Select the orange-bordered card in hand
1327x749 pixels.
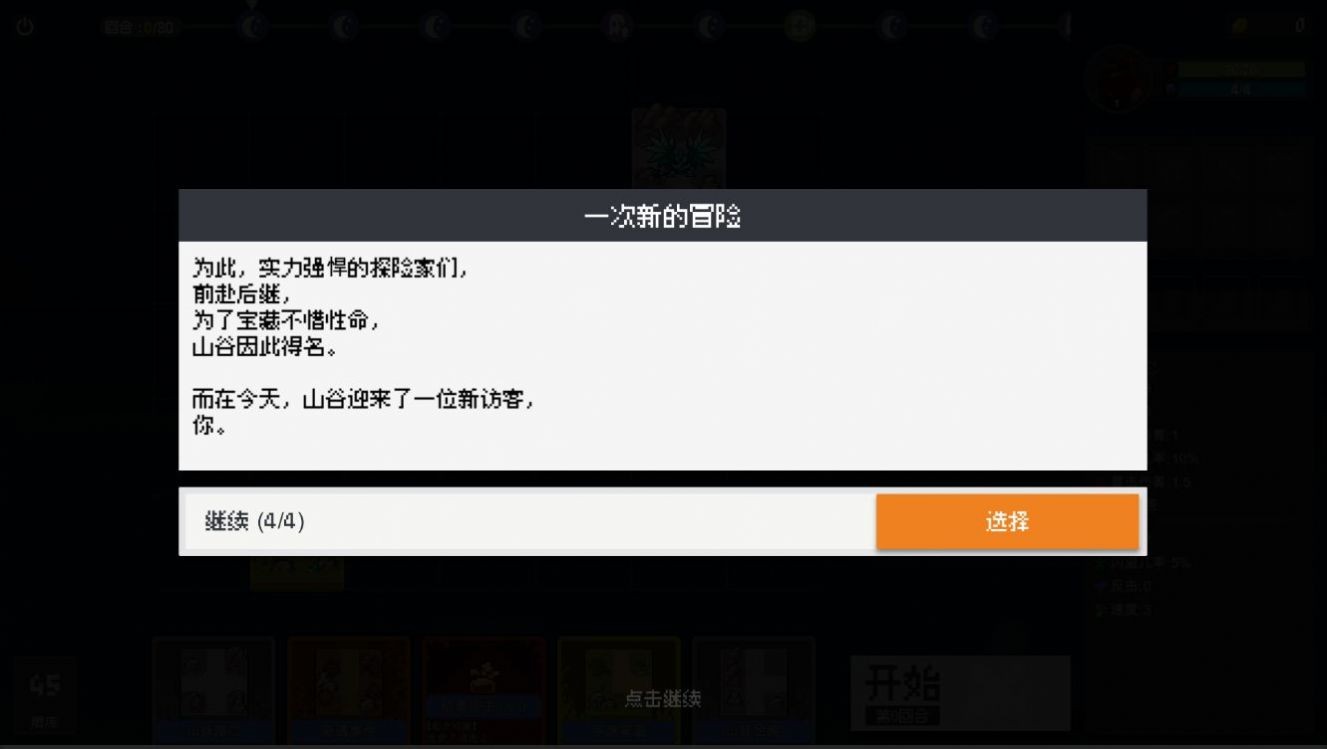pos(348,691)
